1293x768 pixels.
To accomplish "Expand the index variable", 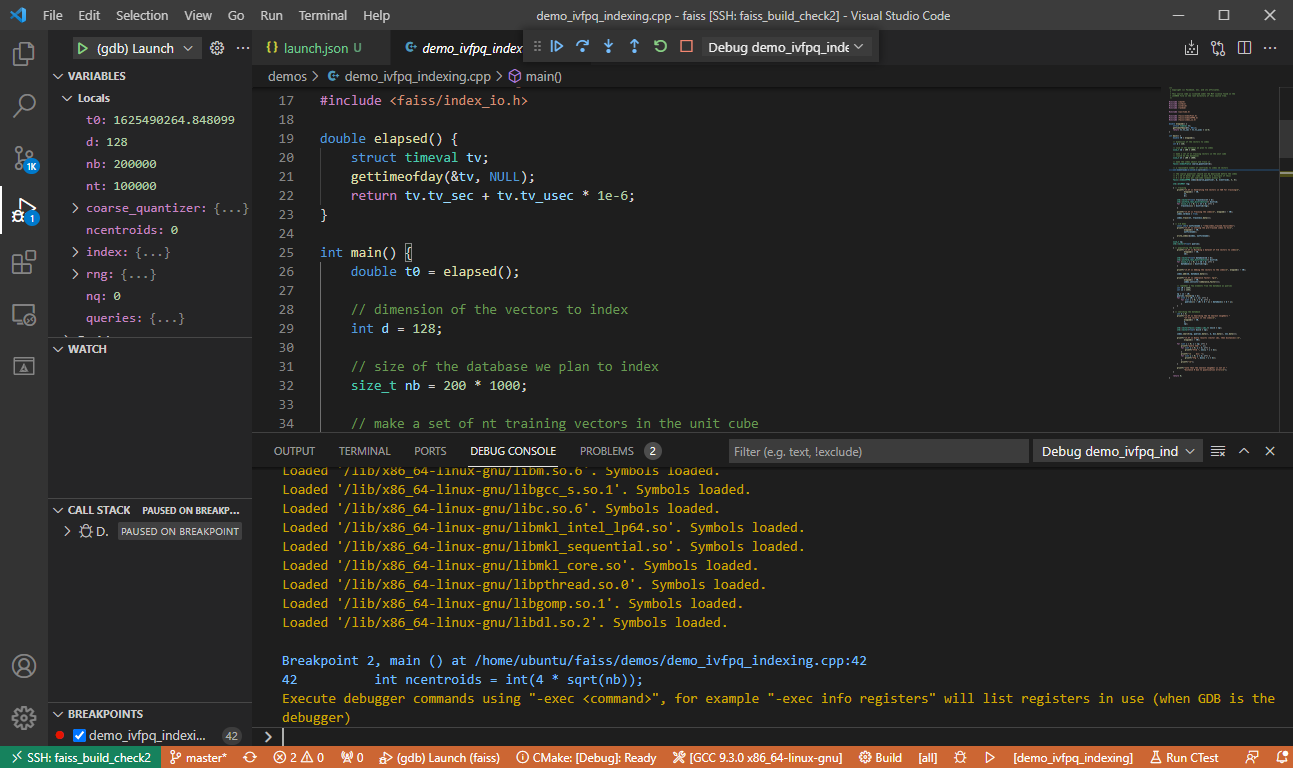I will pos(76,252).
